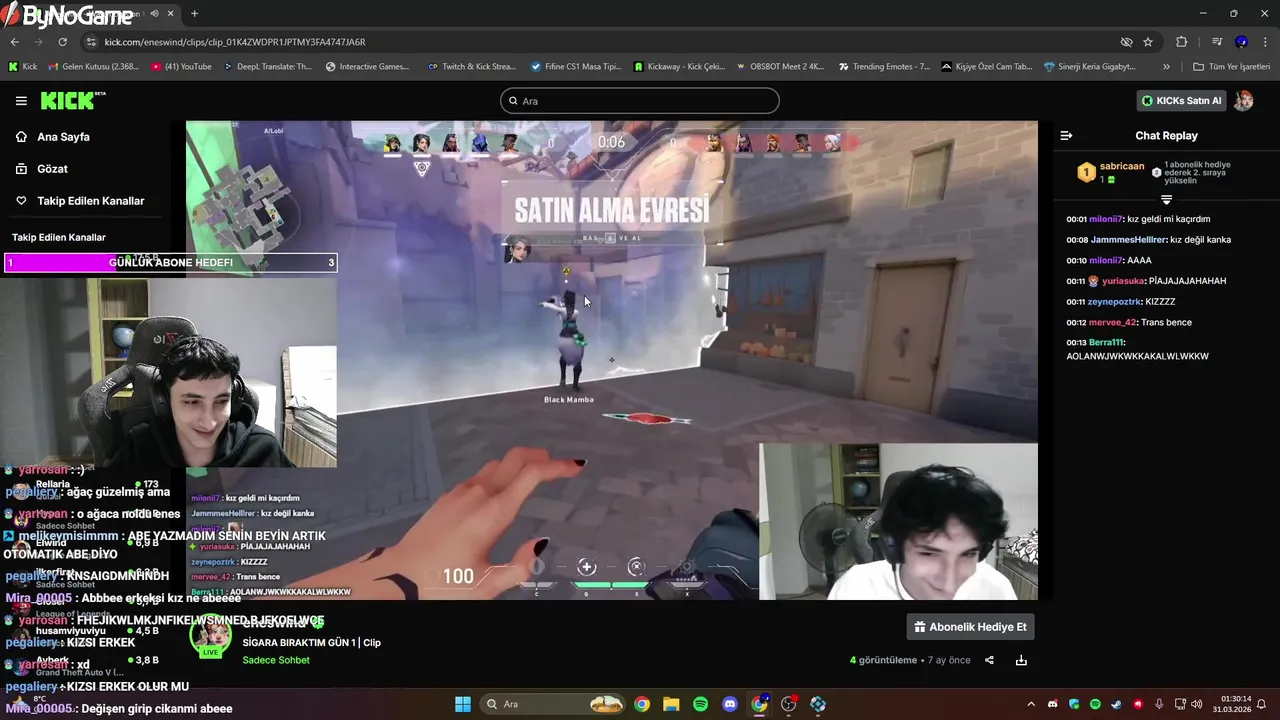Open the Chrome profile avatar
This screenshot has width=1280, height=720.
[x=1241, y=42]
